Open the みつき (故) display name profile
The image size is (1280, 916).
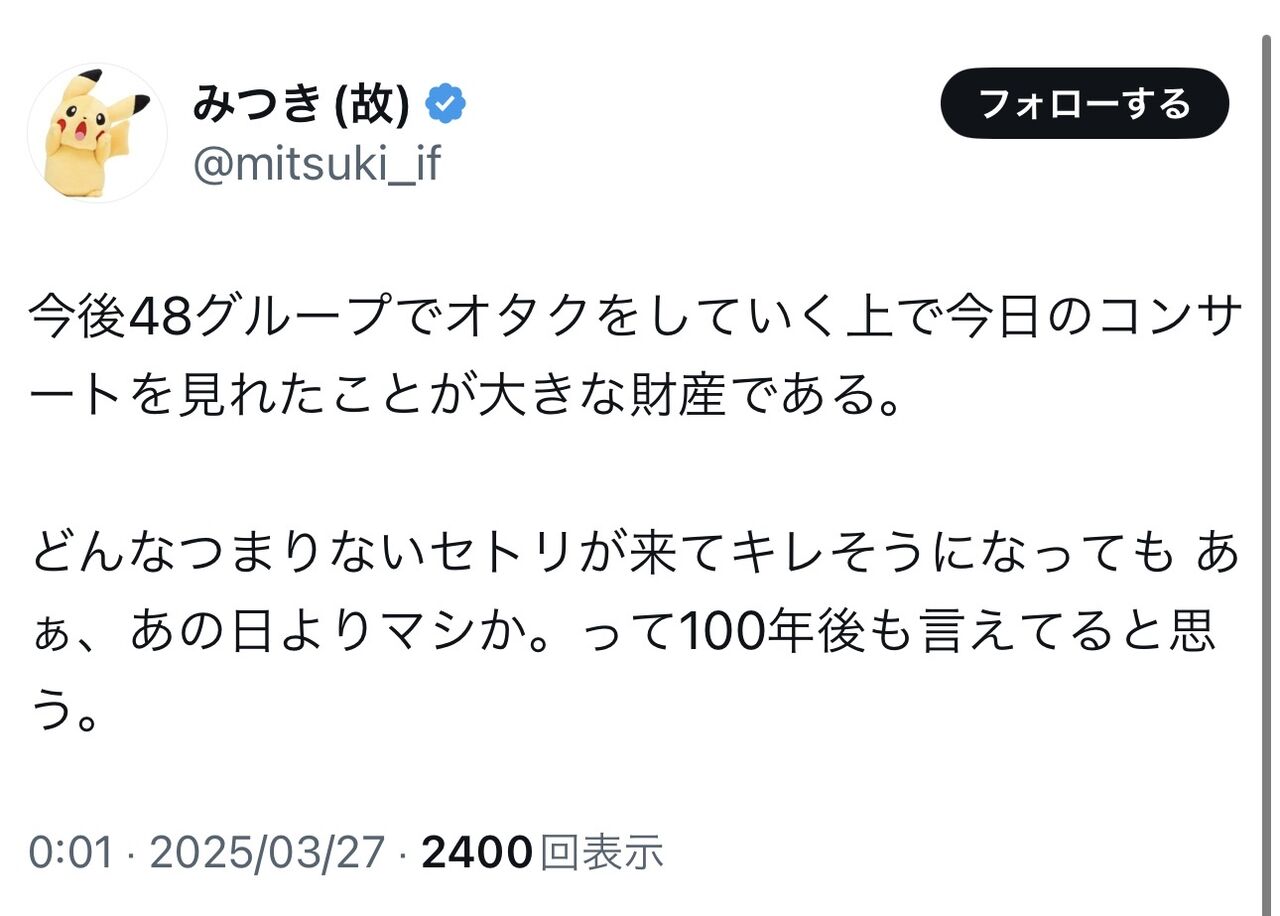click(301, 104)
